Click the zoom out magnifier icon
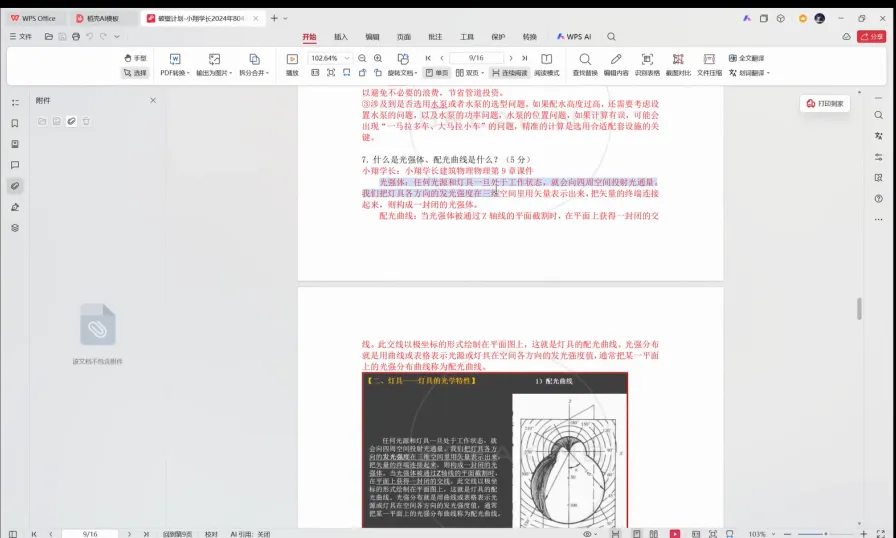The height and width of the screenshot is (538, 896). (362, 58)
